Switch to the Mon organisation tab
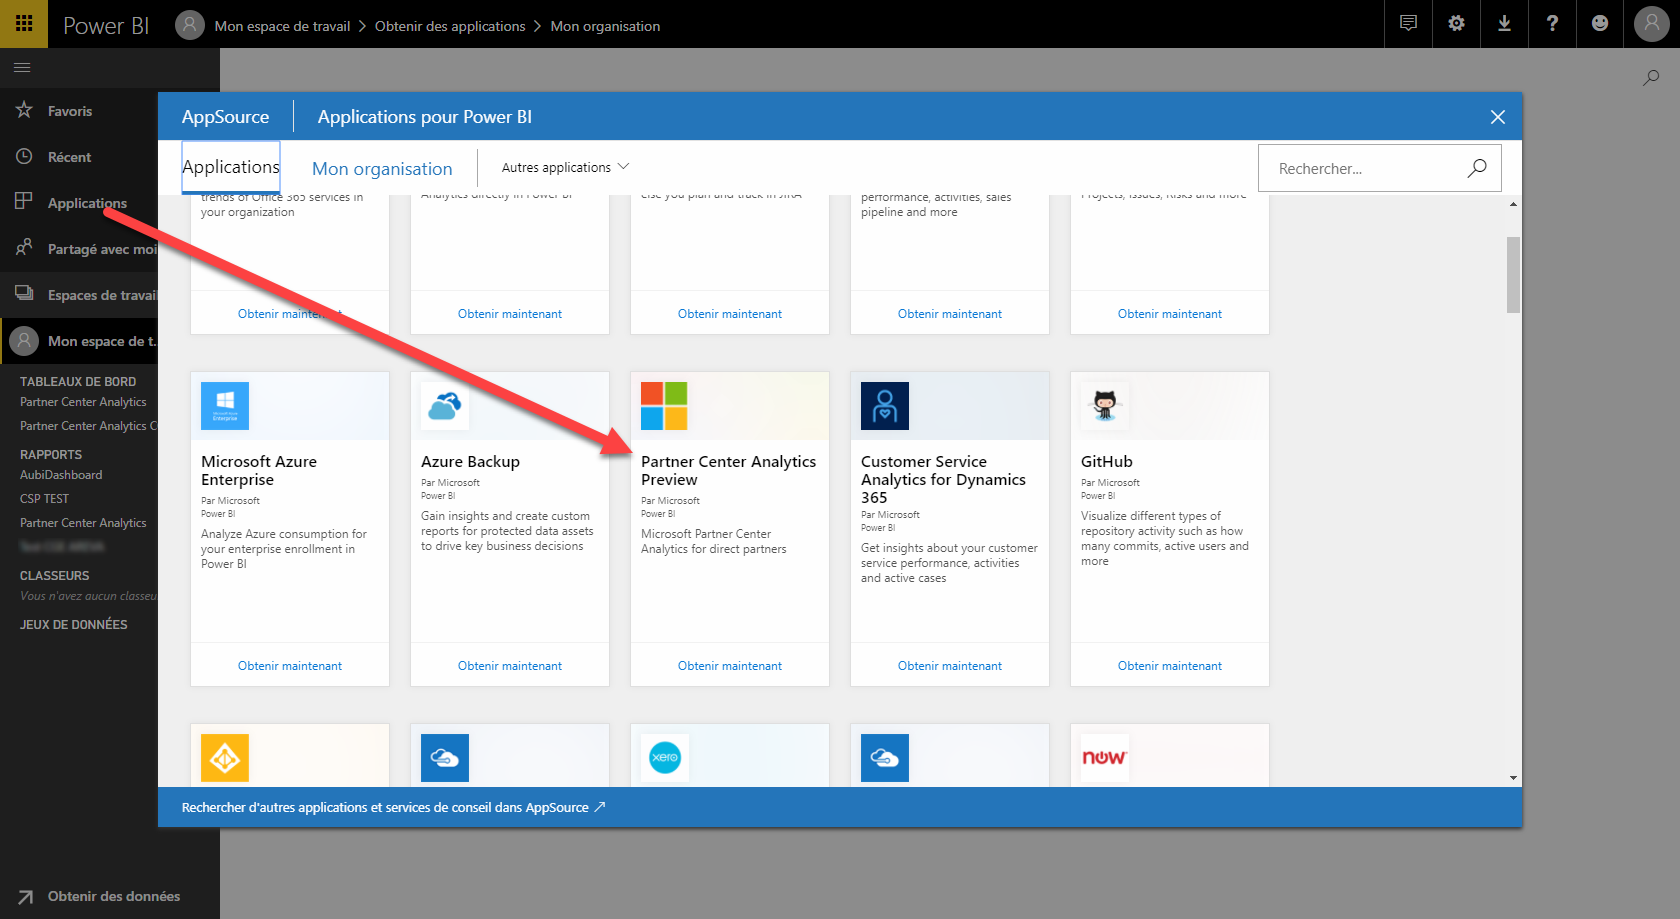Viewport: 1680px width, 919px height. (x=382, y=169)
